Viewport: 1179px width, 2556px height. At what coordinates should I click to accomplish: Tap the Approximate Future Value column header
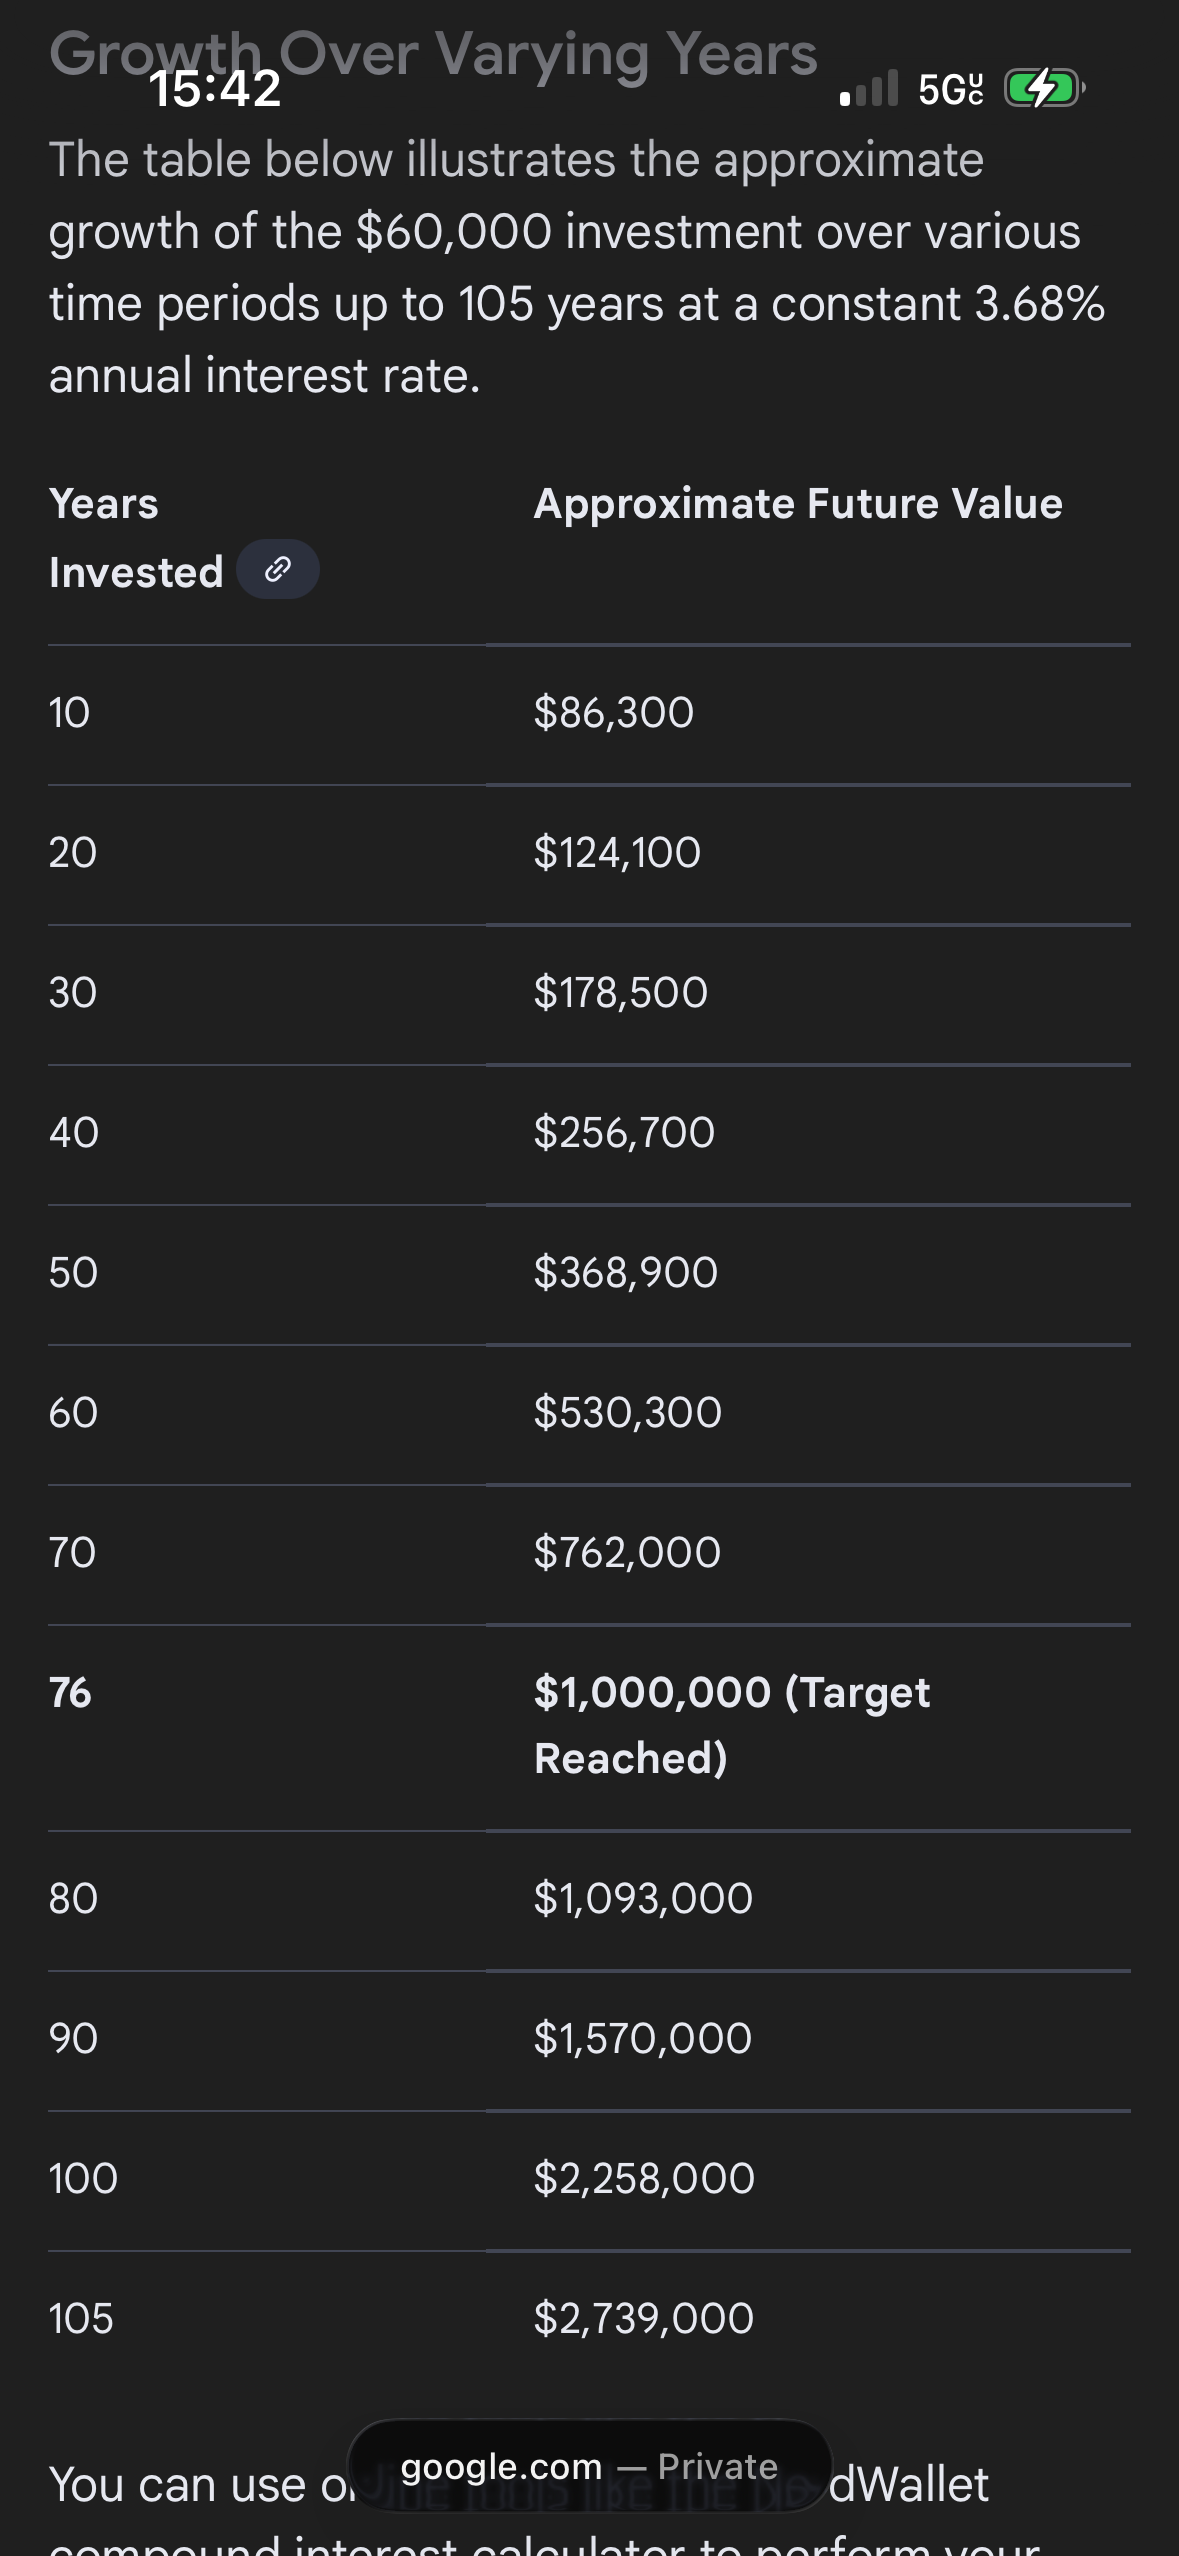coord(798,504)
